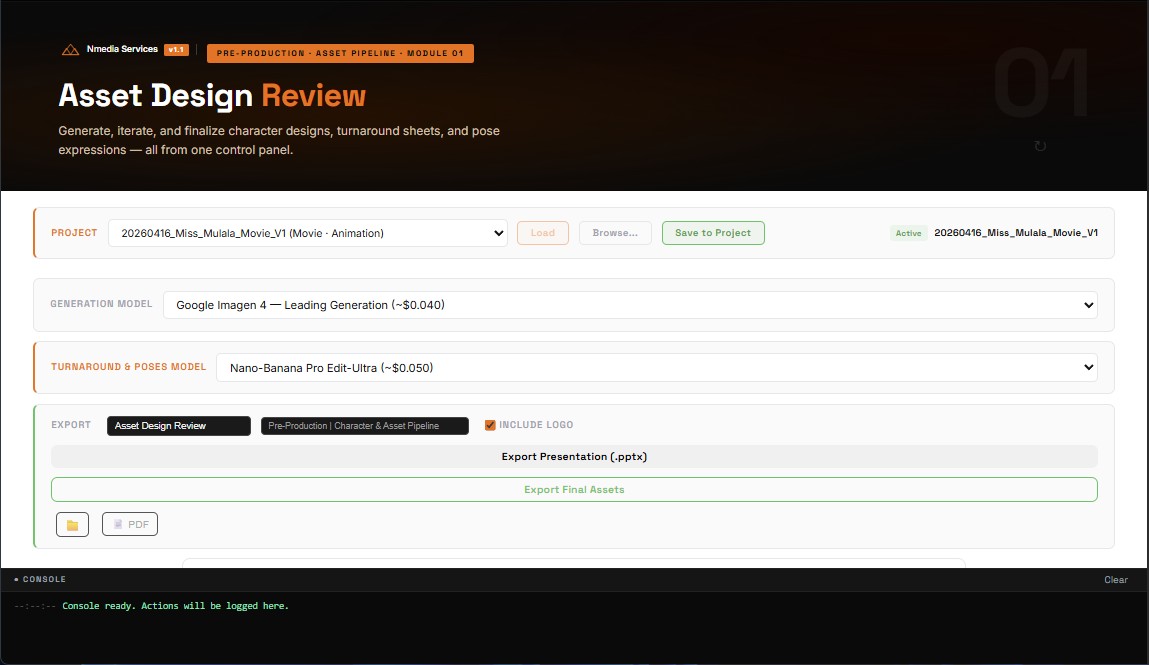Screen dimensions: 1149x665
Task: Click Export Presentation (.pptx) button
Action: (574, 456)
